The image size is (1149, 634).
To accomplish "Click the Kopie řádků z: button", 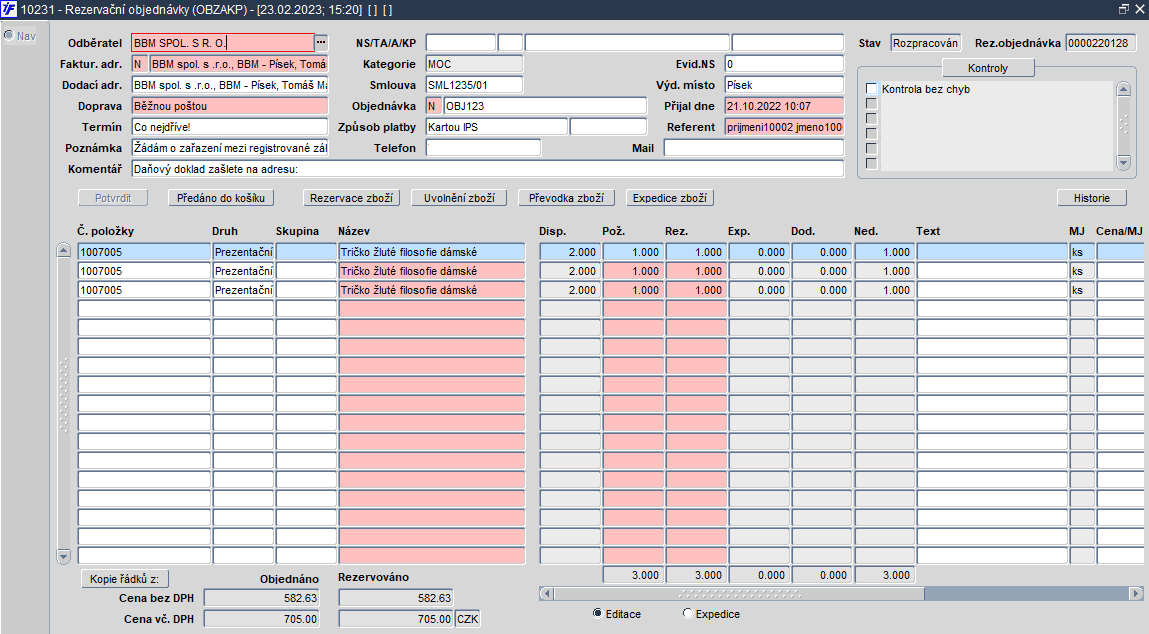I will click(125, 579).
